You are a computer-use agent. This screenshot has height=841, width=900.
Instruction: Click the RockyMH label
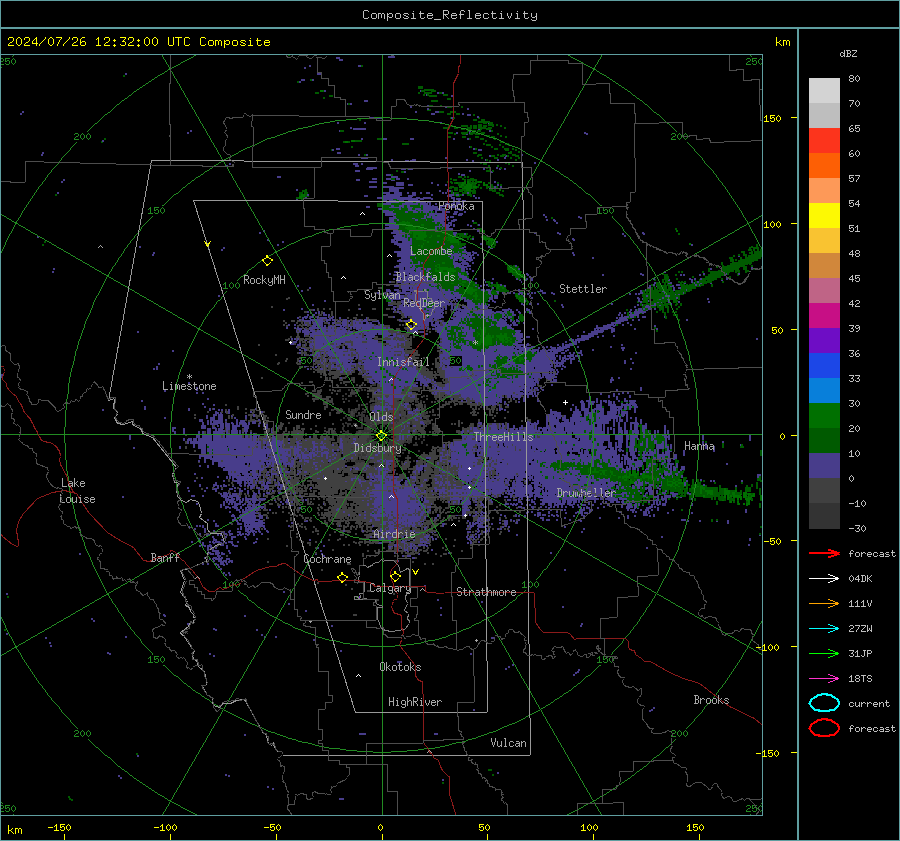pos(264,280)
